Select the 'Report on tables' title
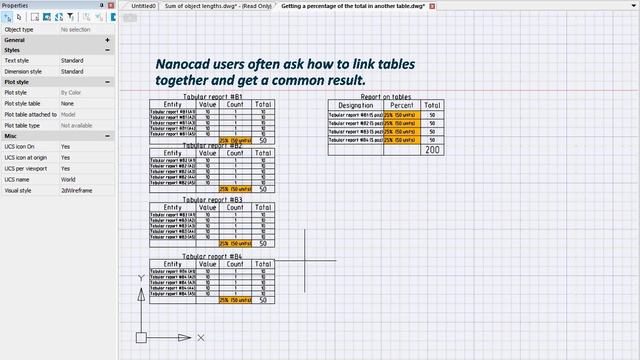Screen dimensions: 640x360 [386, 97]
